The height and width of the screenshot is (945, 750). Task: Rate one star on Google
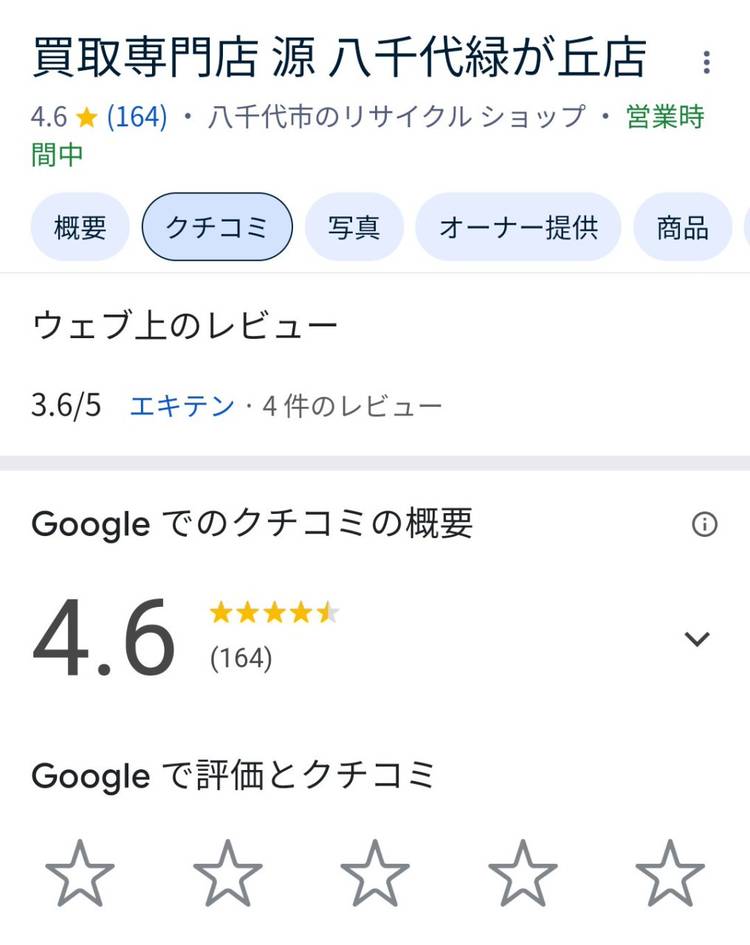pos(80,873)
